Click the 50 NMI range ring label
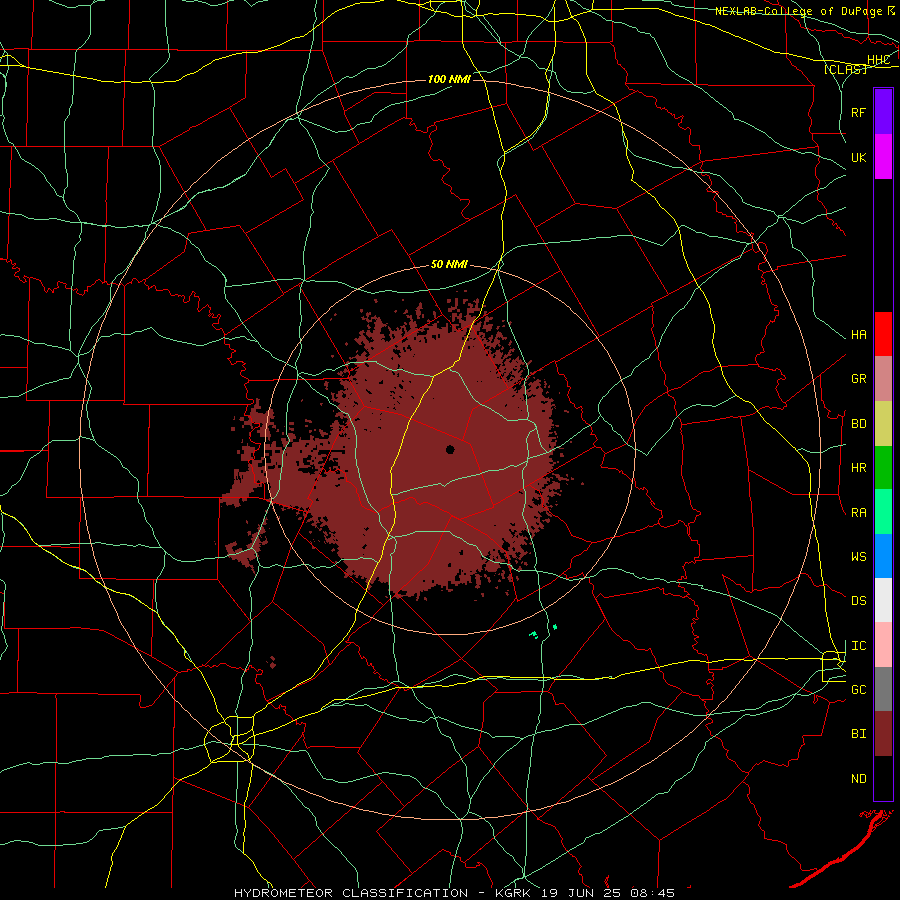 pos(449,264)
